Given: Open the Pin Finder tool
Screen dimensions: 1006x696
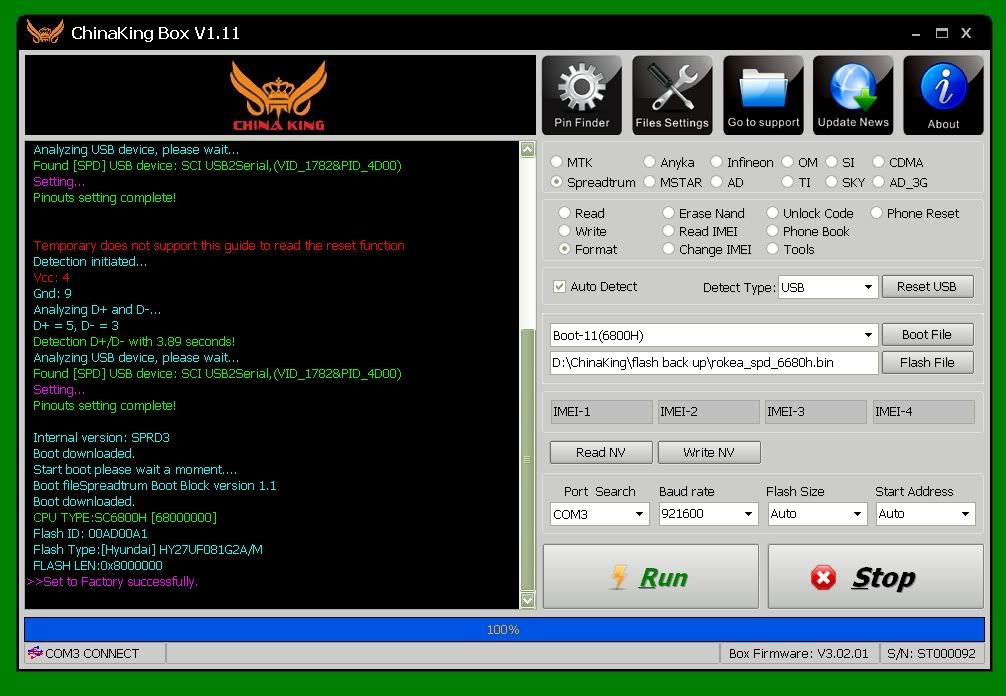Looking at the screenshot, I should [x=582, y=95].
